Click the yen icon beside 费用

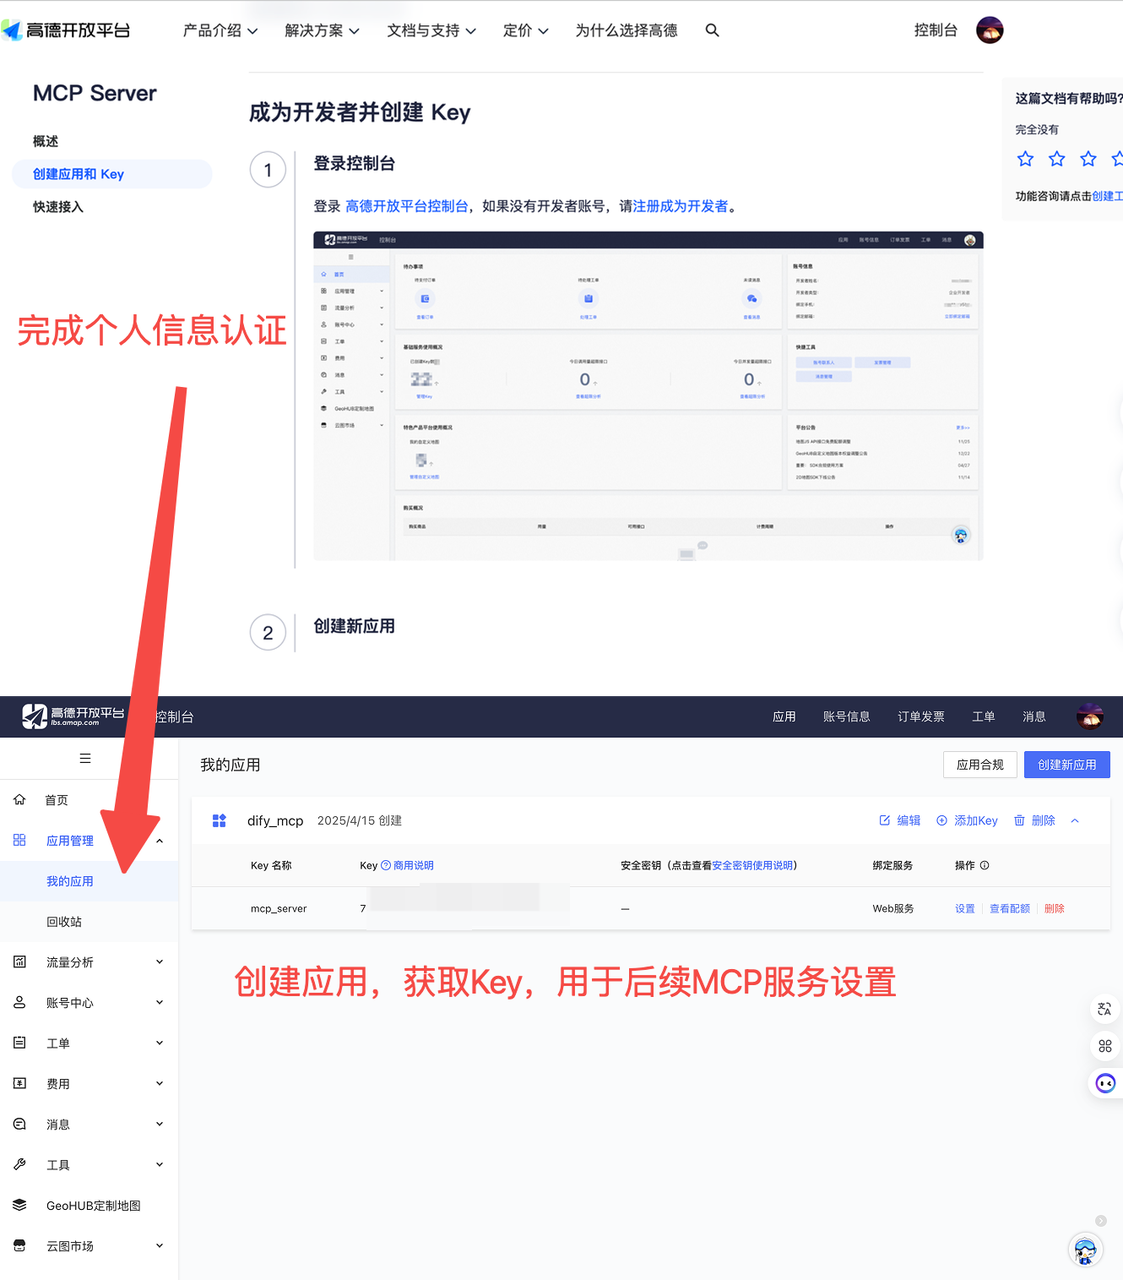19,1083
